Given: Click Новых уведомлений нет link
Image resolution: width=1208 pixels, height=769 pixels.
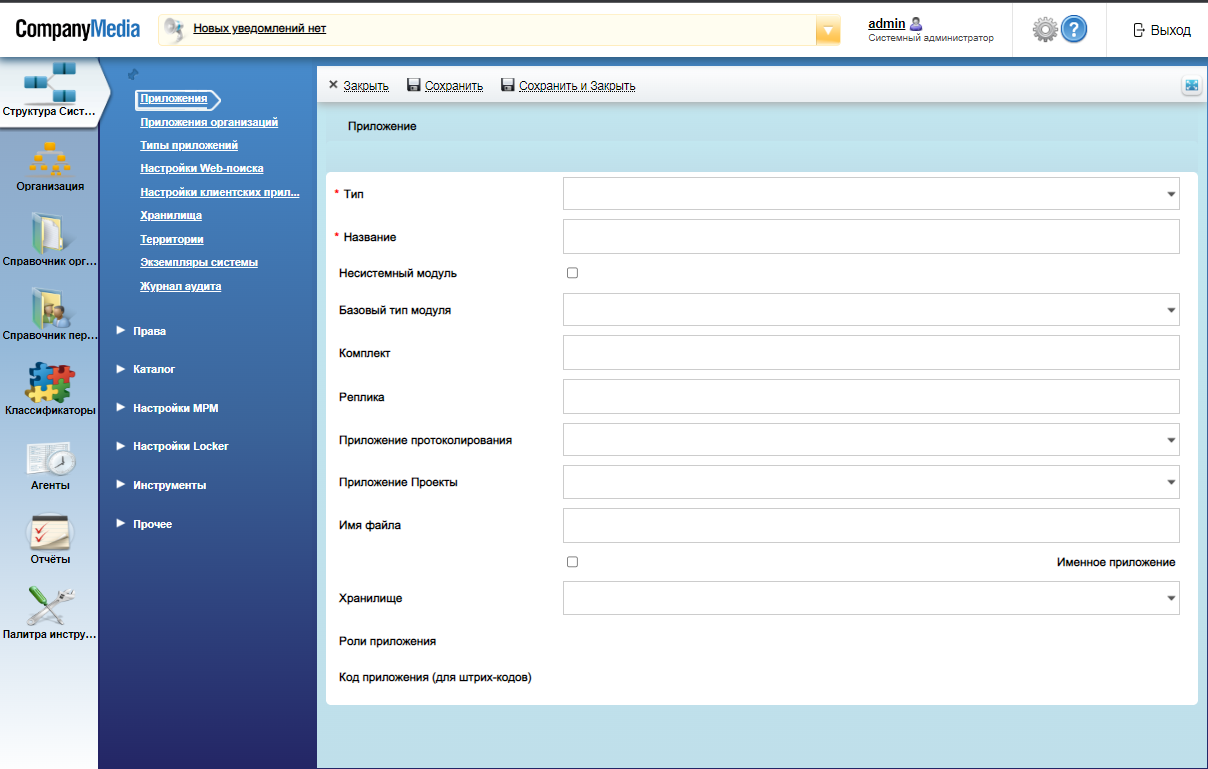Looking at the screenshot, I should (x=260, y=28).
